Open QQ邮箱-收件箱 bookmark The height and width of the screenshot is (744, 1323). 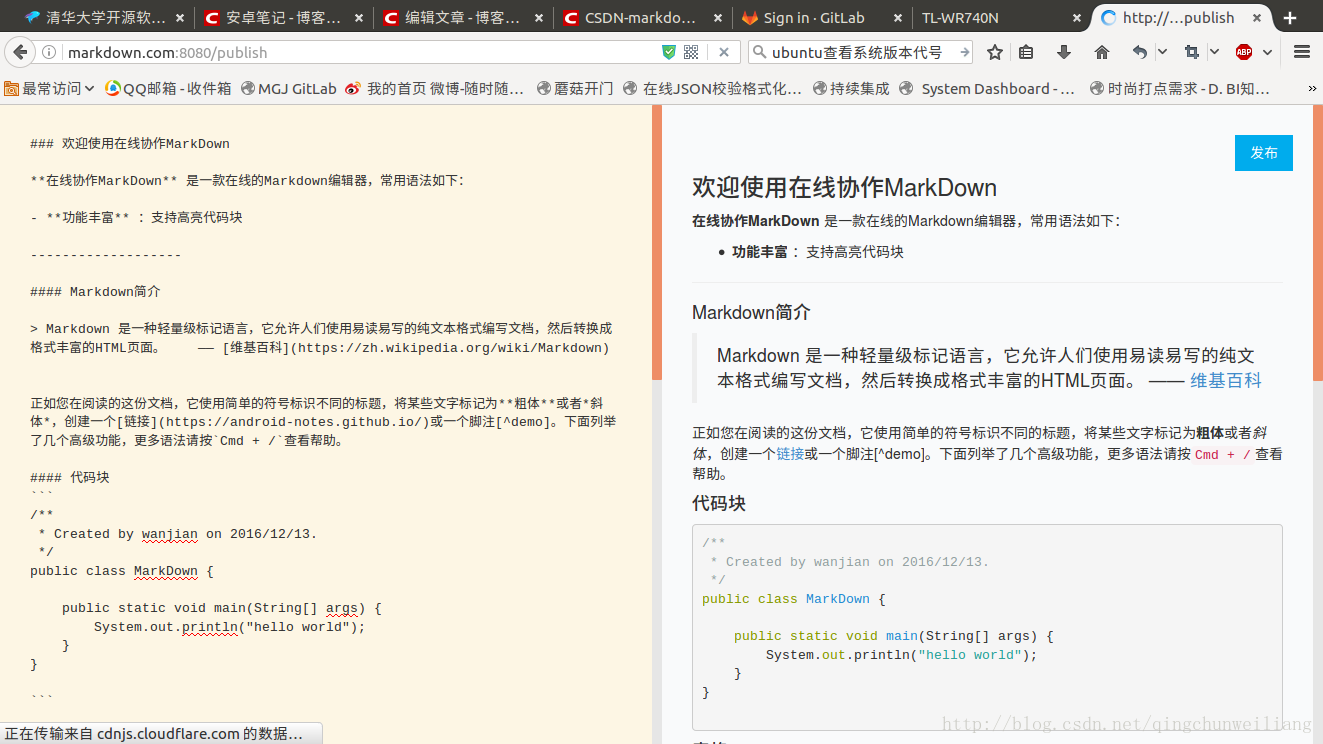tap(169, 89)
